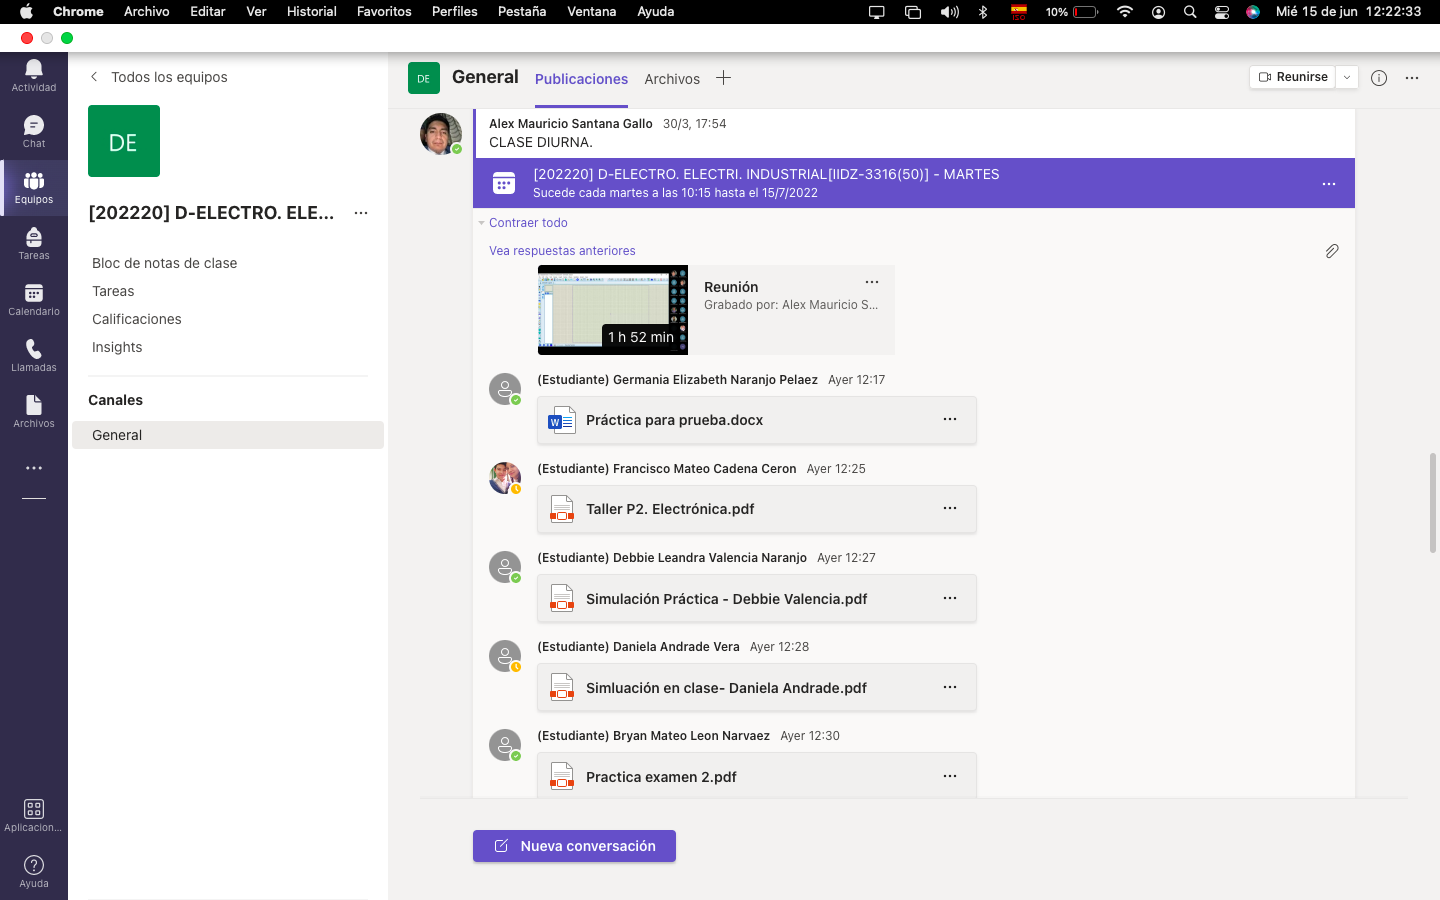Open Archivos icon in left rail
Image resolution: width=1440 pixels, height=900 pixels.
coord(34,411)
